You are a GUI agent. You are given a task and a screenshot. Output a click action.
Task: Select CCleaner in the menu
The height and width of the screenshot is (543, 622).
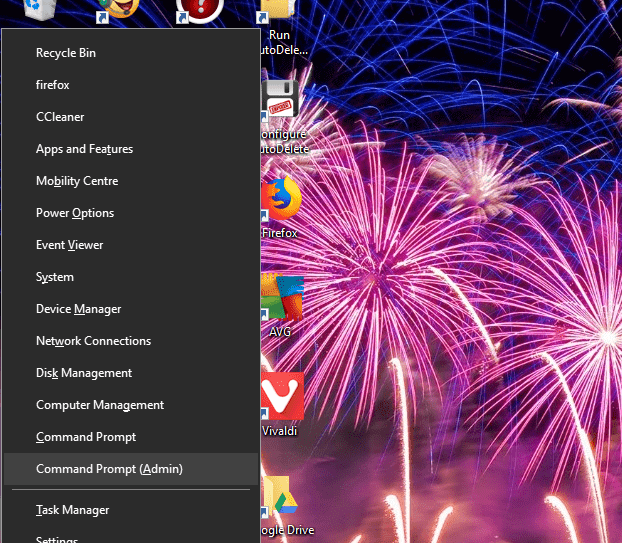coord(131,117)
